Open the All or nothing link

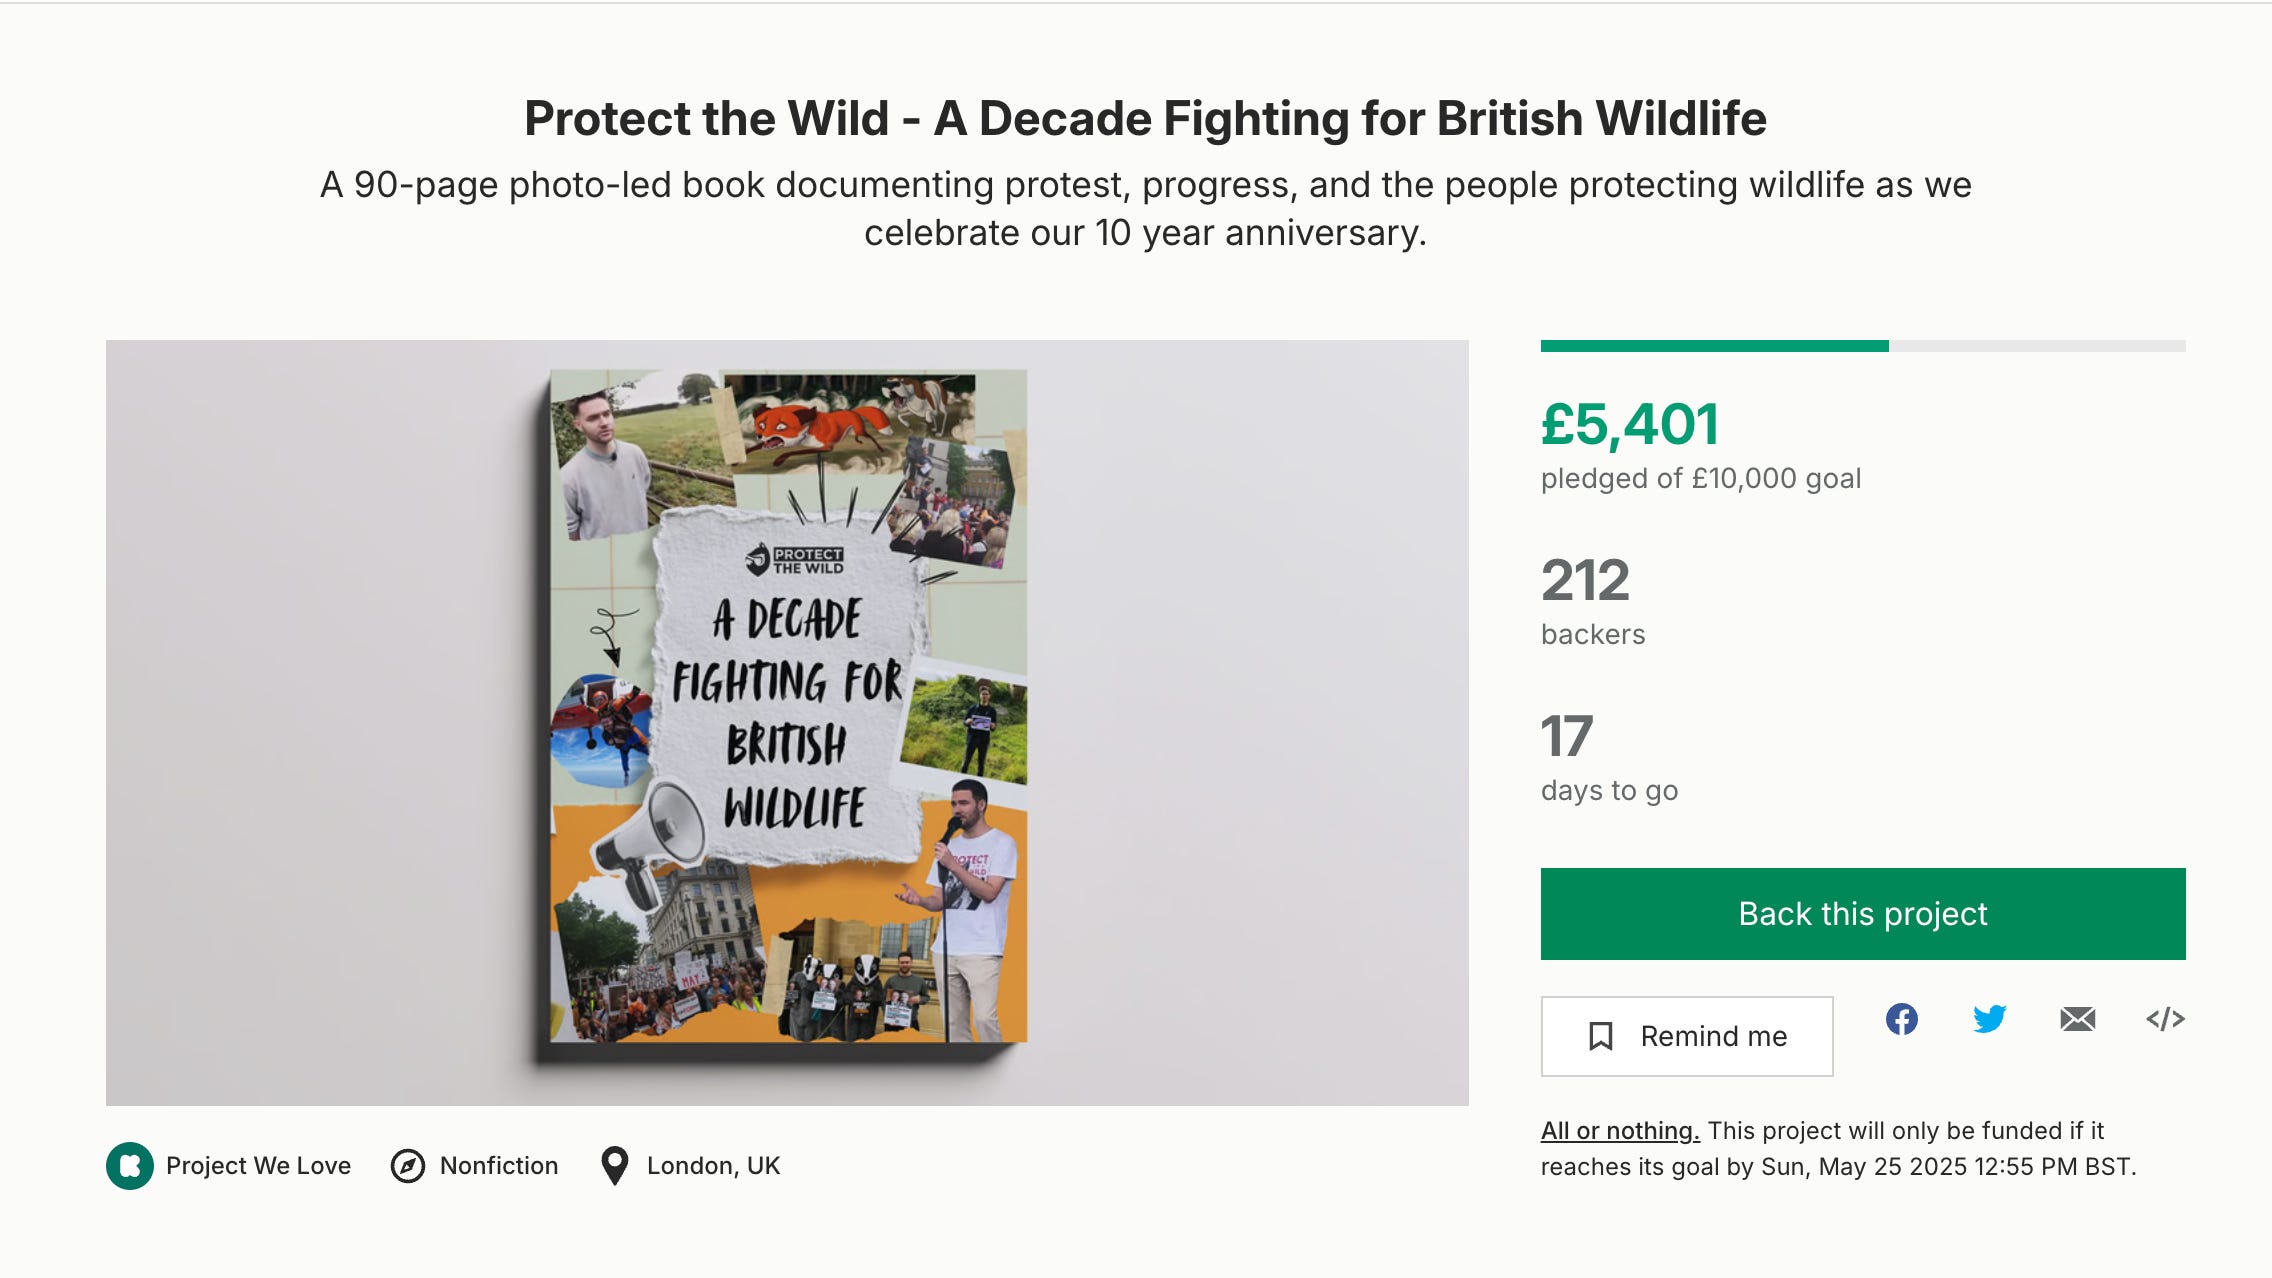click(x=1620, y=1131)
